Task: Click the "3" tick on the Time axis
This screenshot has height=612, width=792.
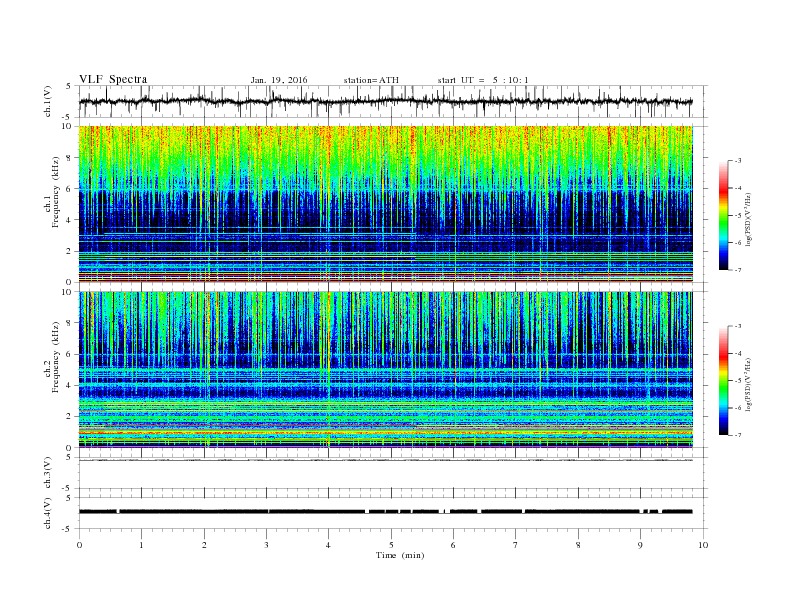Action: (x=266, y=545)
